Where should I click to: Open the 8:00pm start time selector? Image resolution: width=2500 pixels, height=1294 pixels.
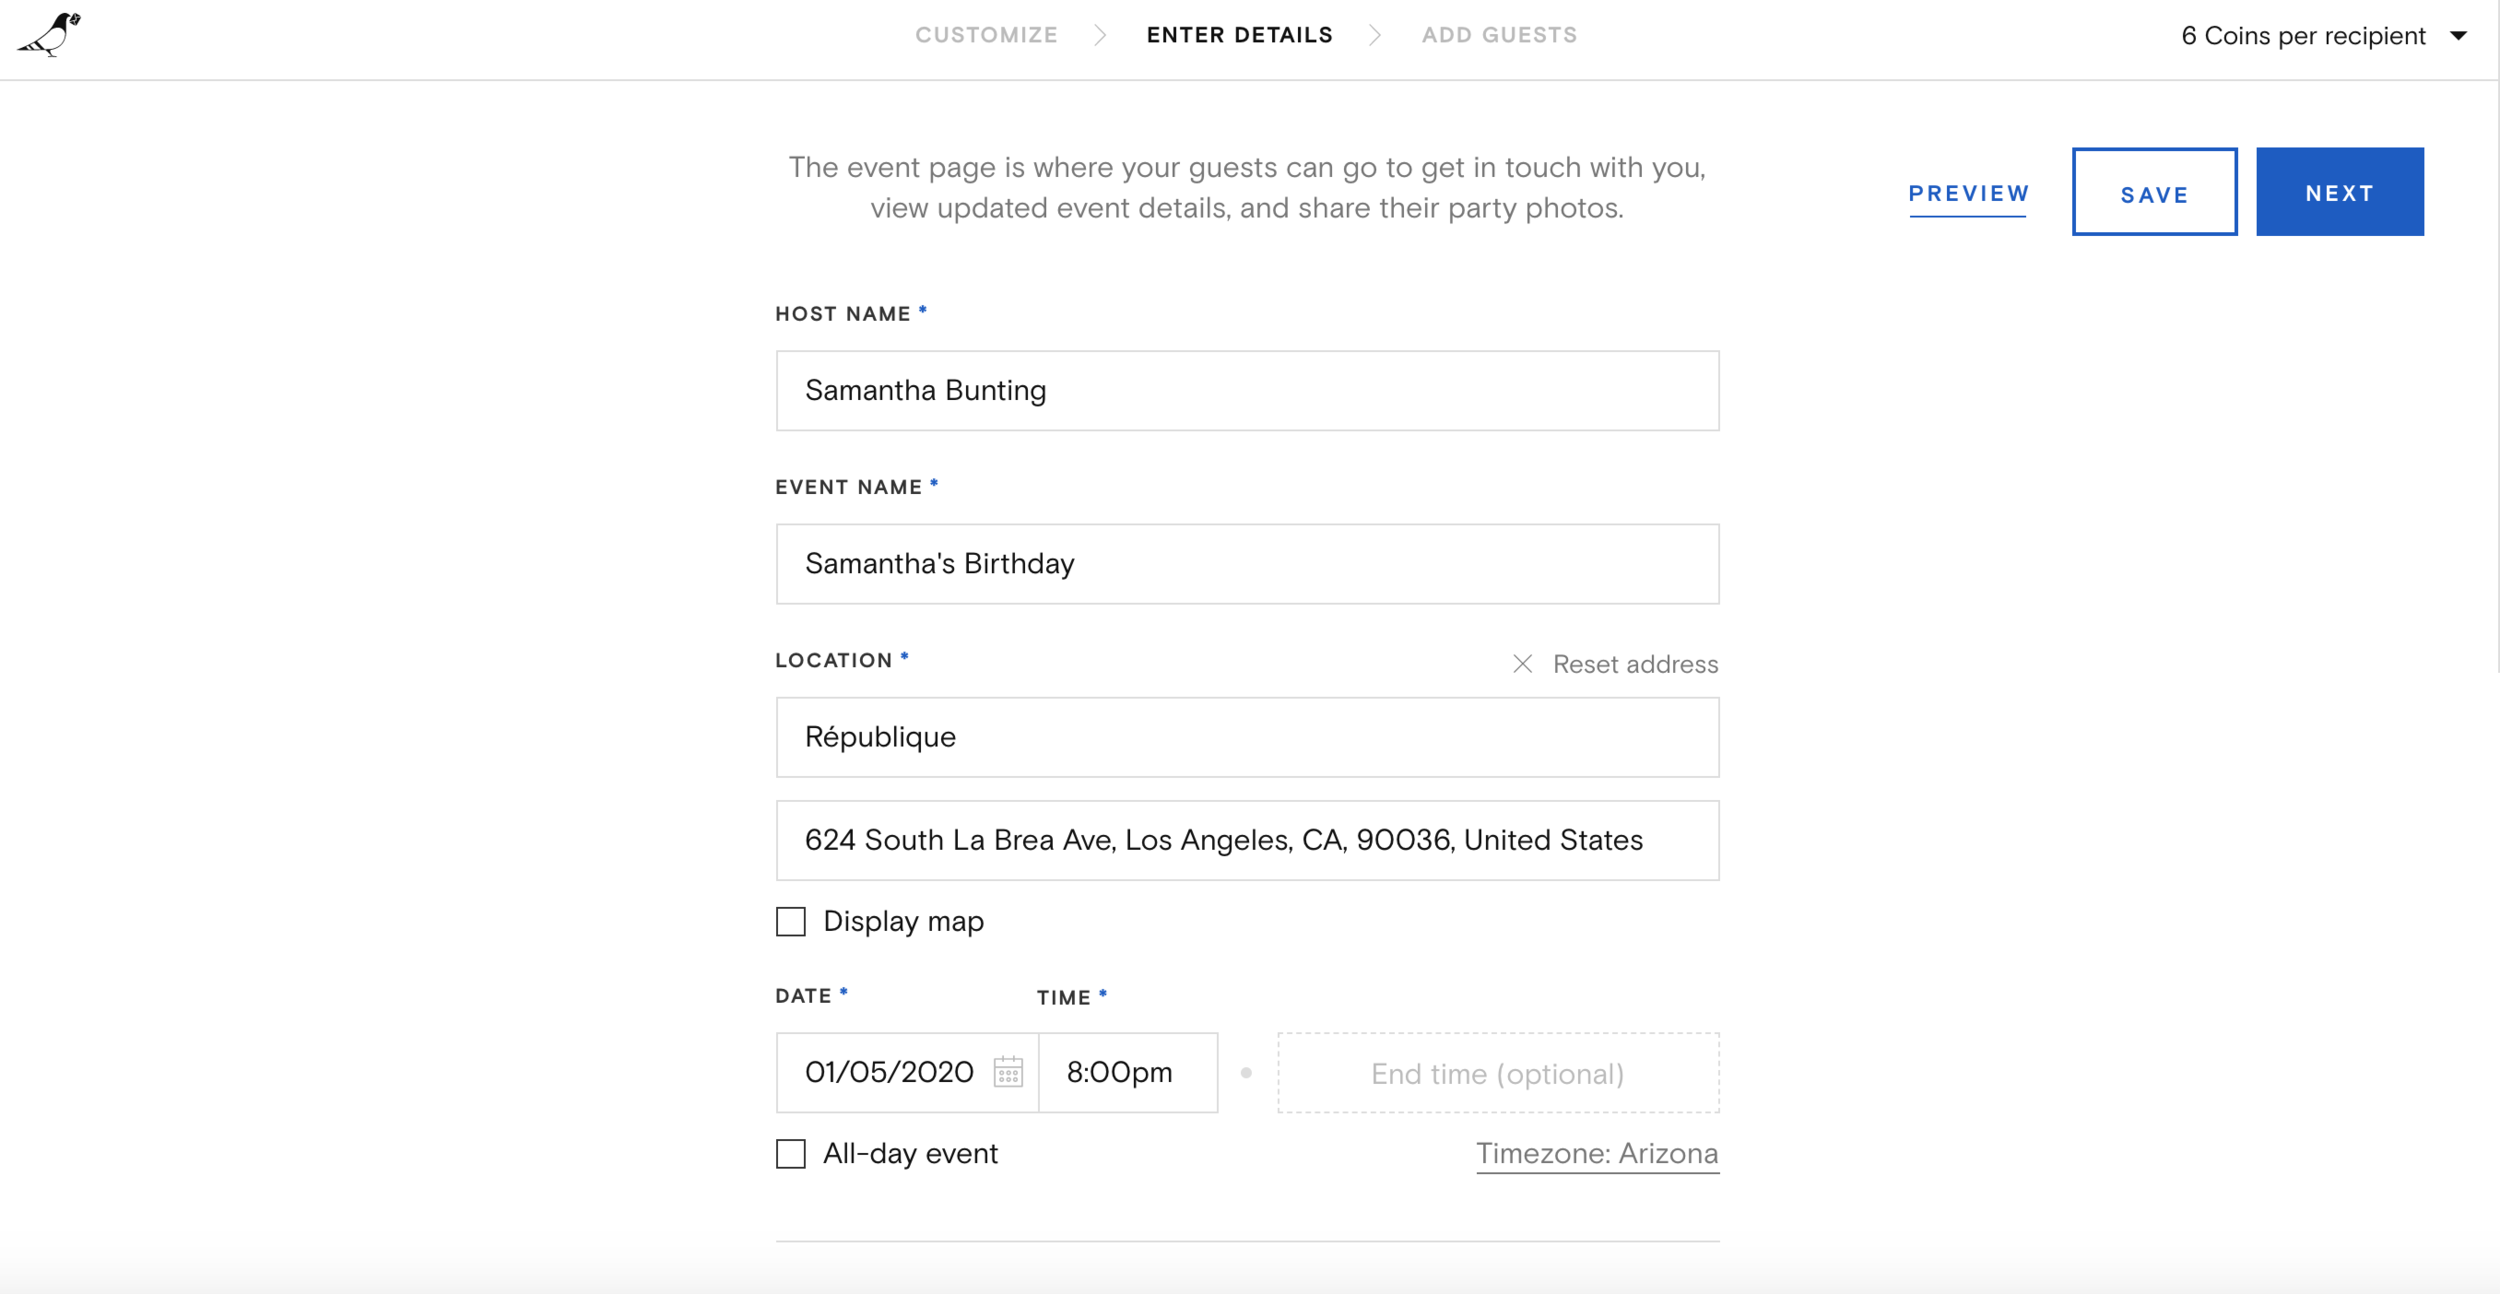[1127, 1072]
